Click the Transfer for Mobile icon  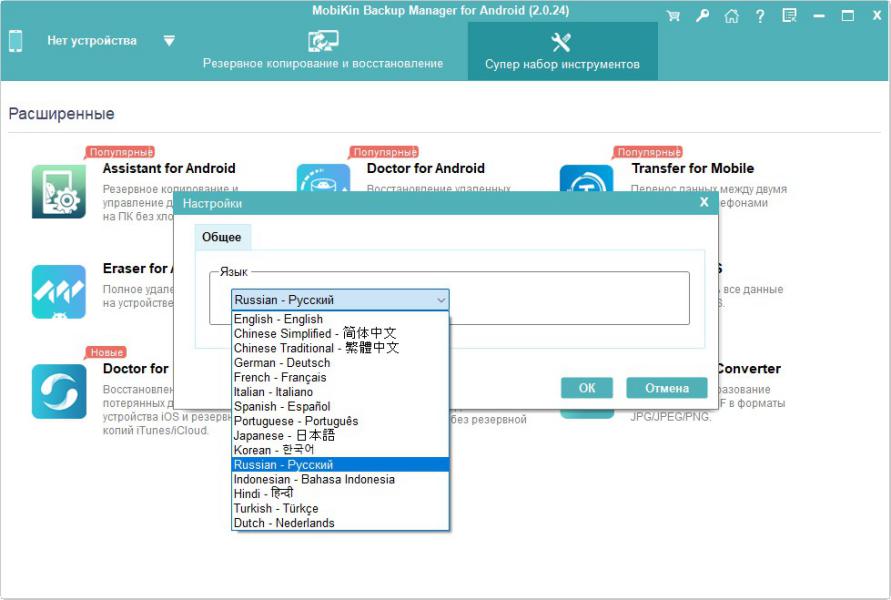(586, 185)
